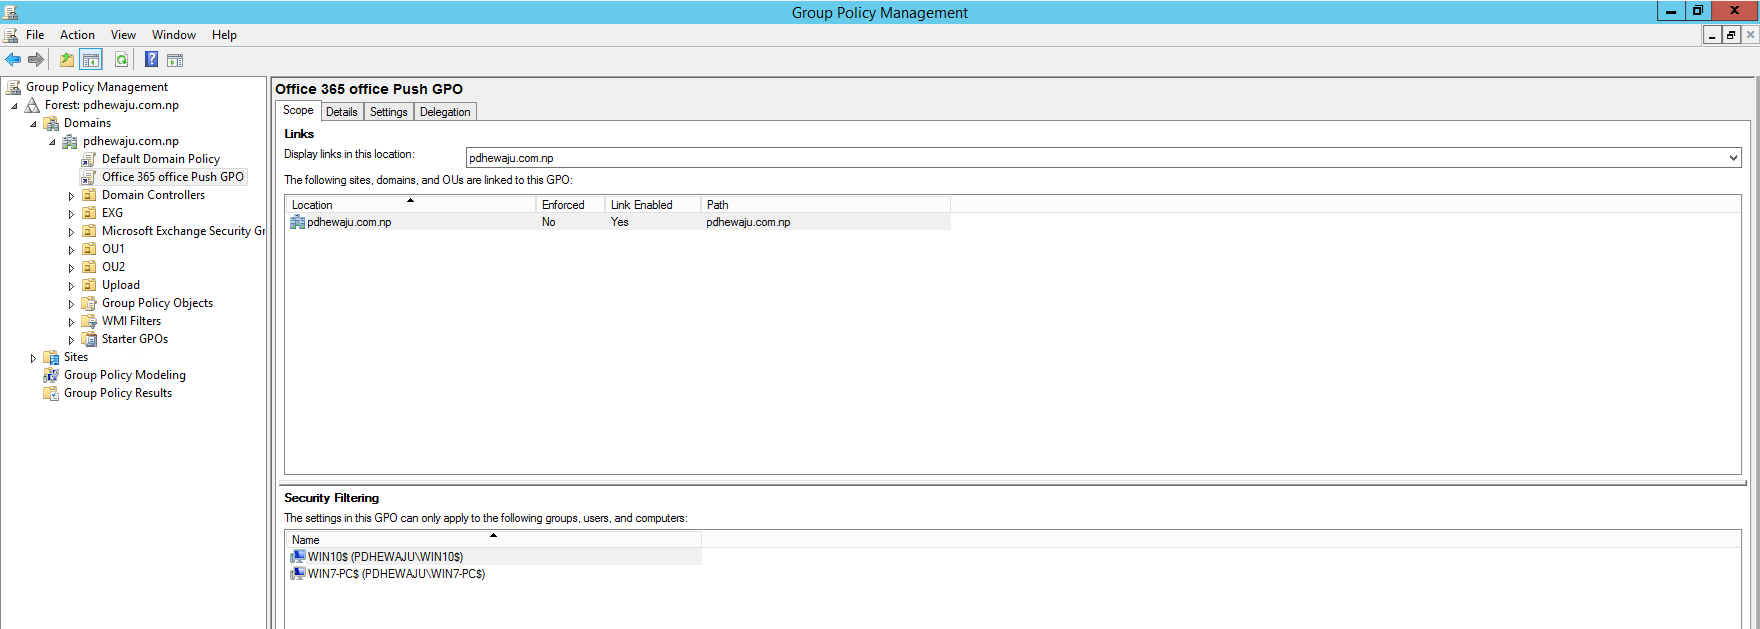The height and width of the screenshot is (629, 1760).
Task: Select the OU1 tree item label
Action: tap(113, 249)
